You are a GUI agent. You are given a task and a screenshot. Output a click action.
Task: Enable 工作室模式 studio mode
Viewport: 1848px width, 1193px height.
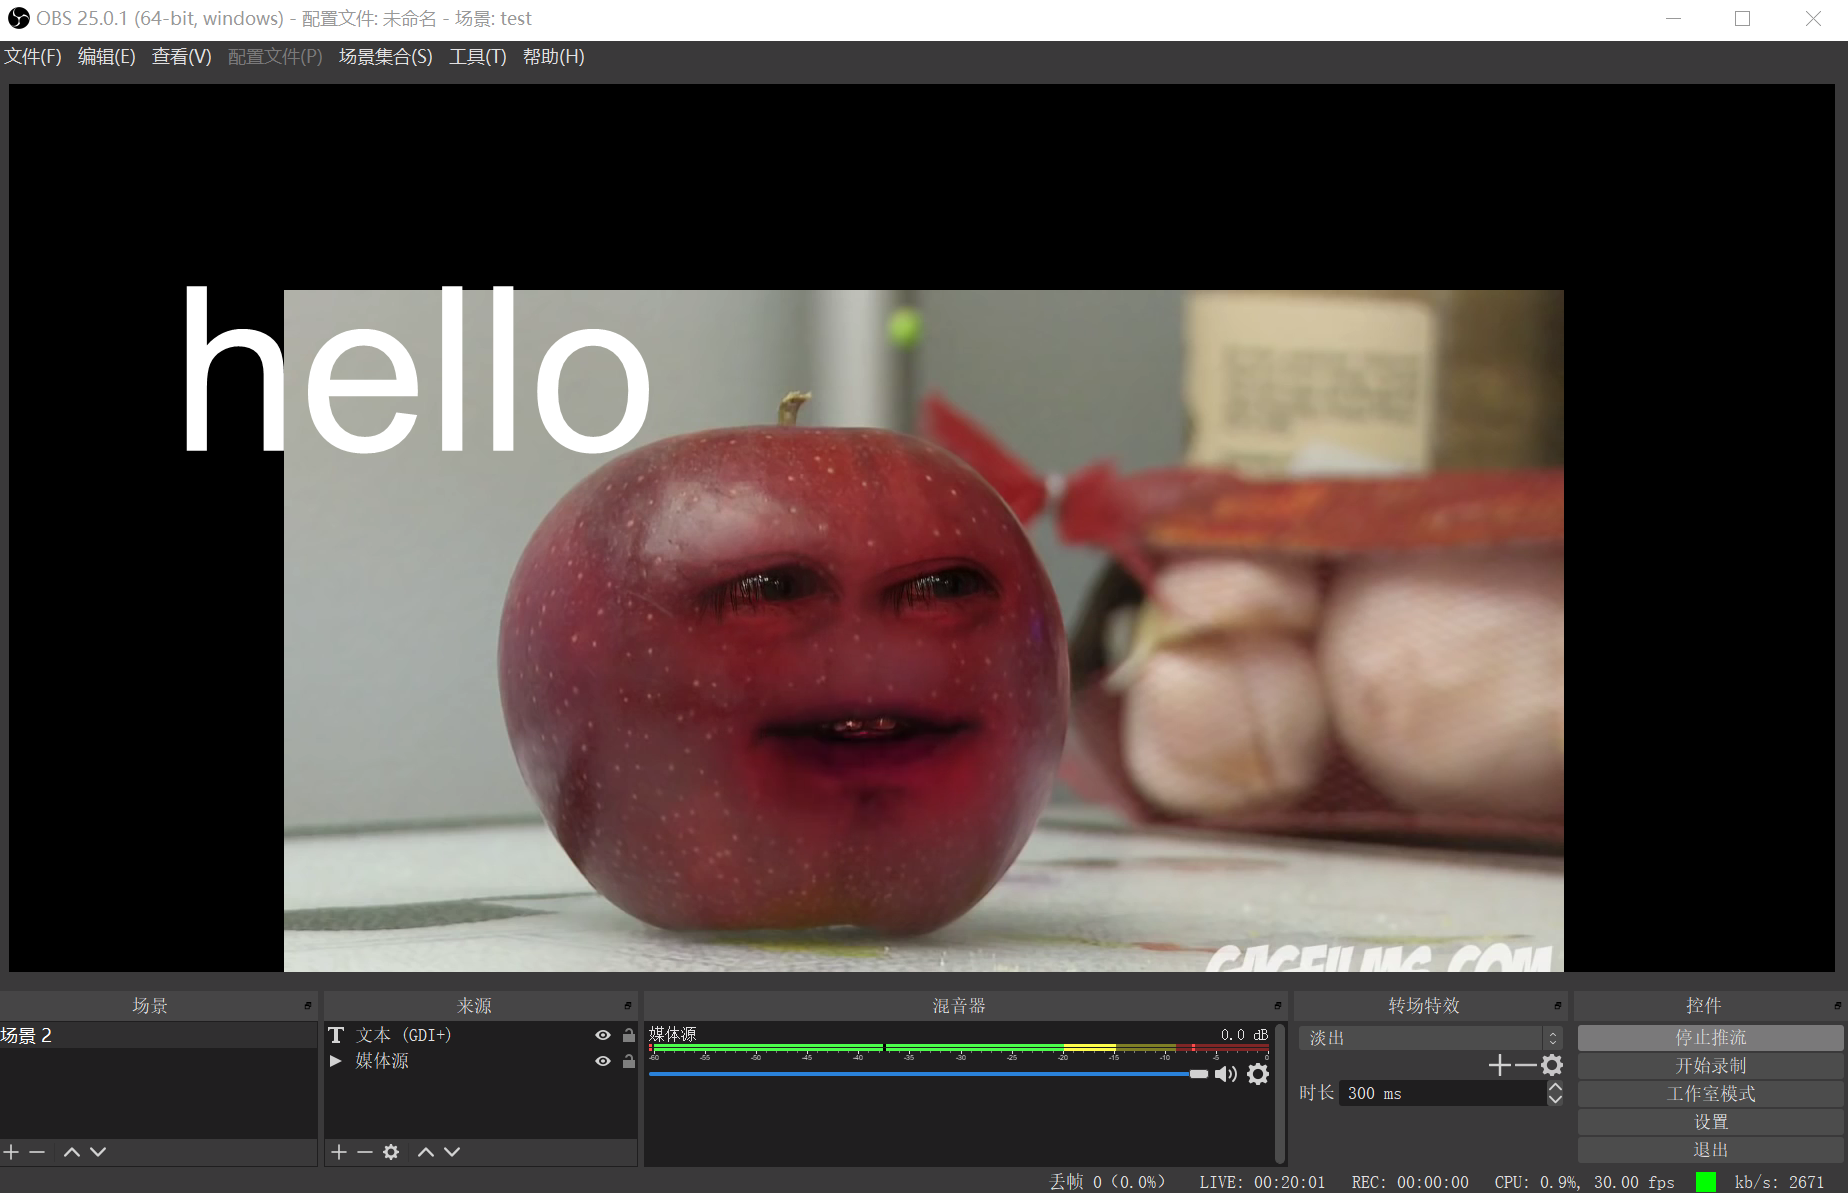pos(1711,1094)
